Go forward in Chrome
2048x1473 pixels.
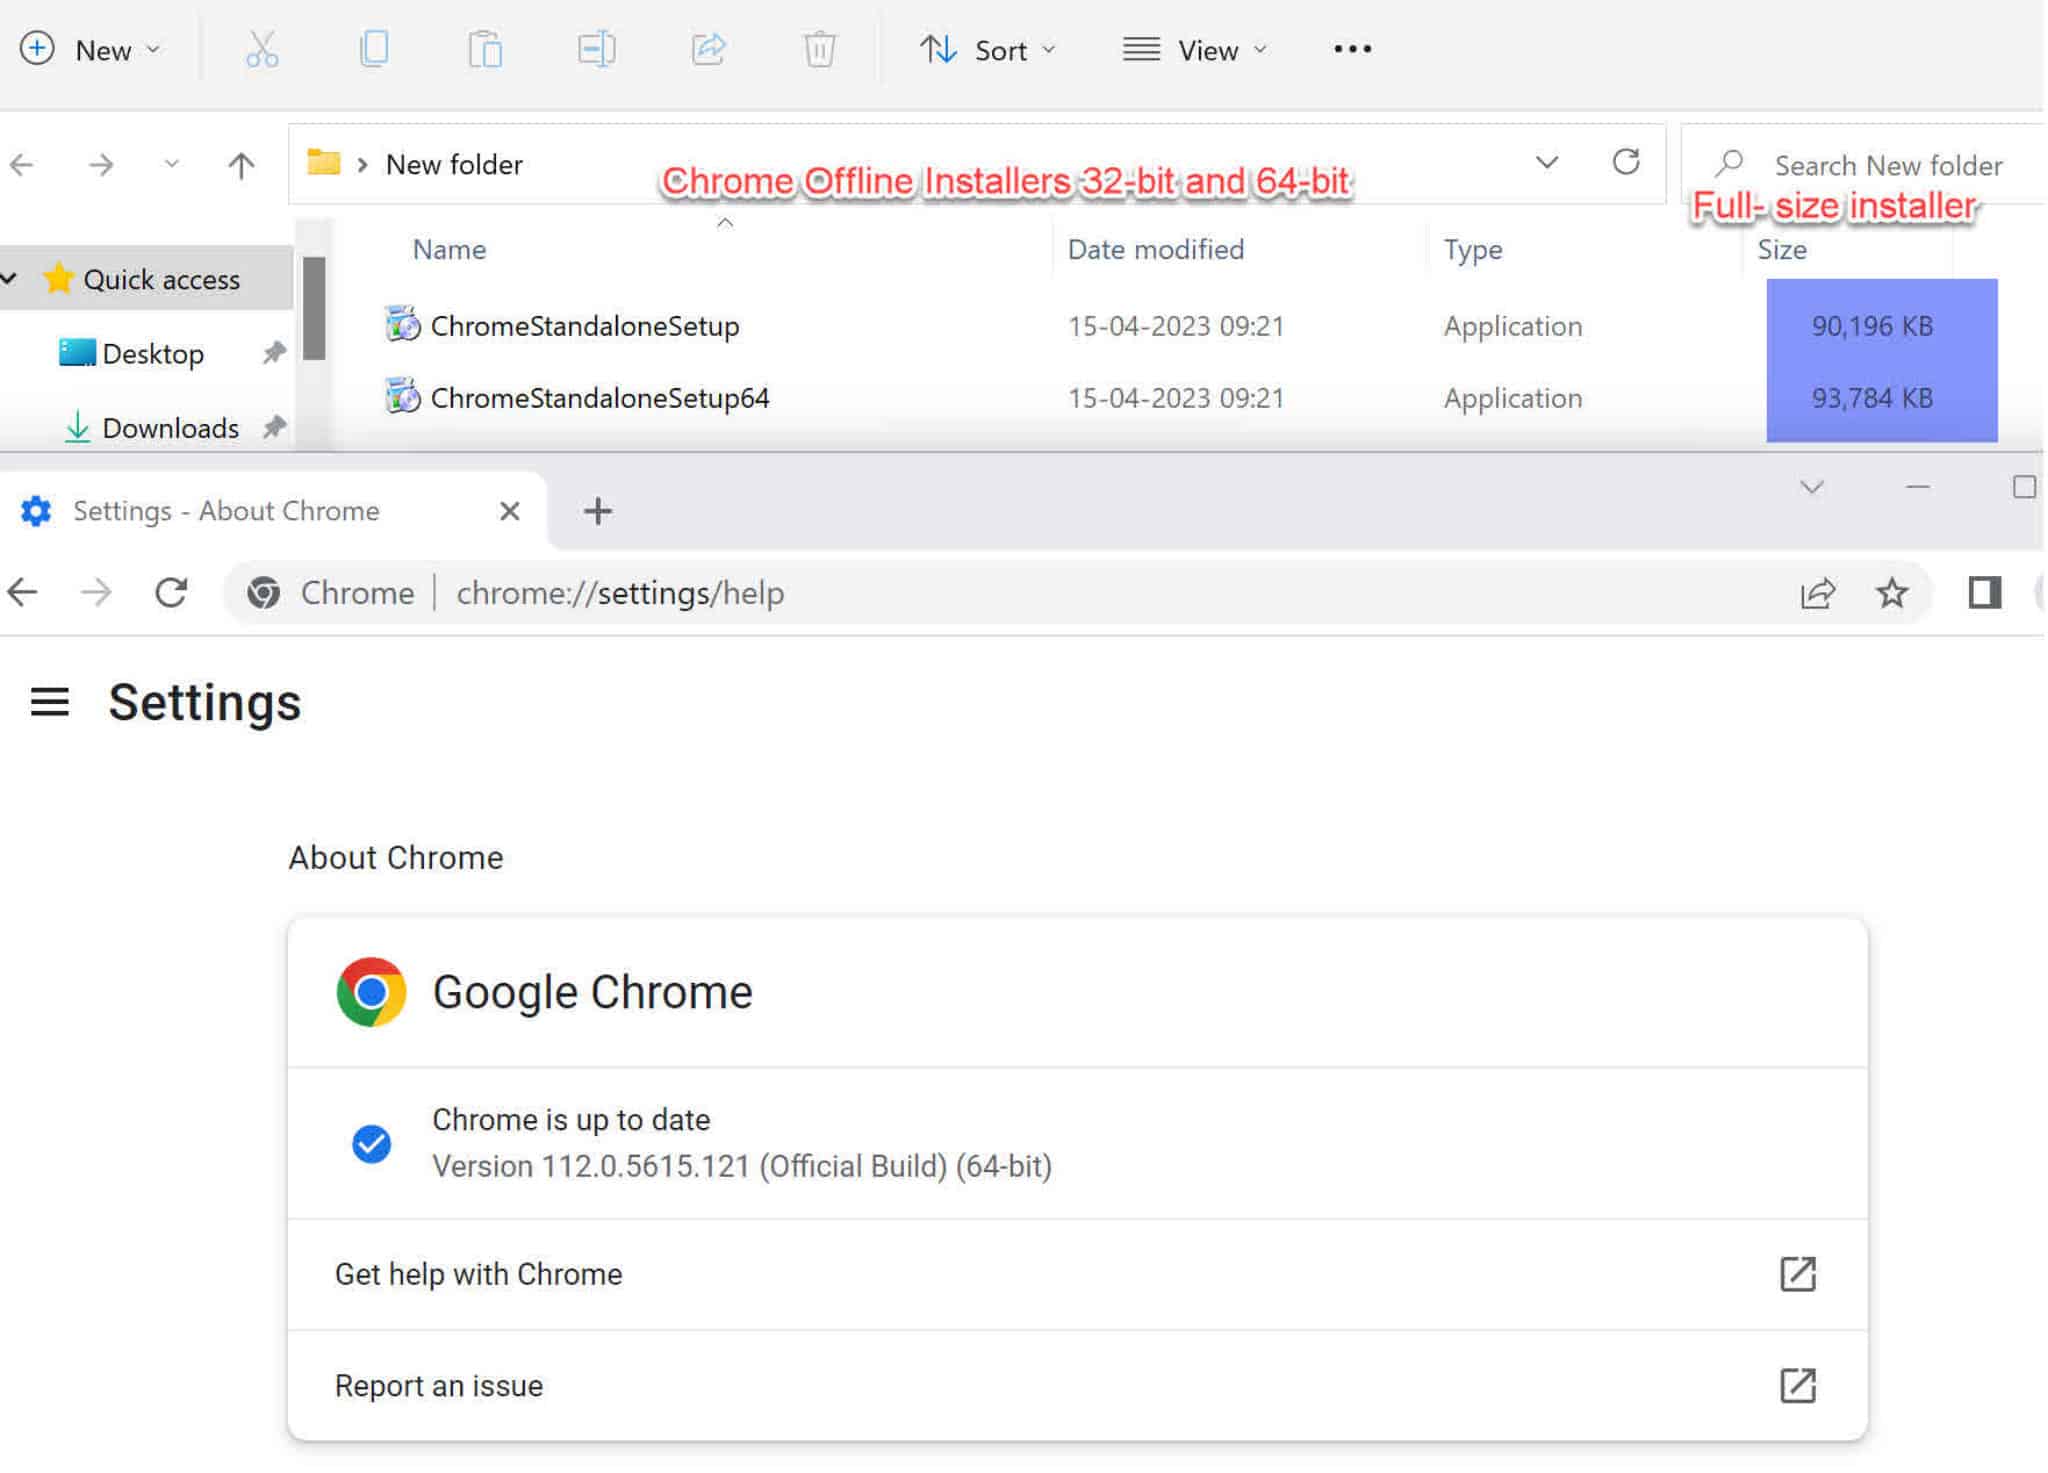click(96, 593)
